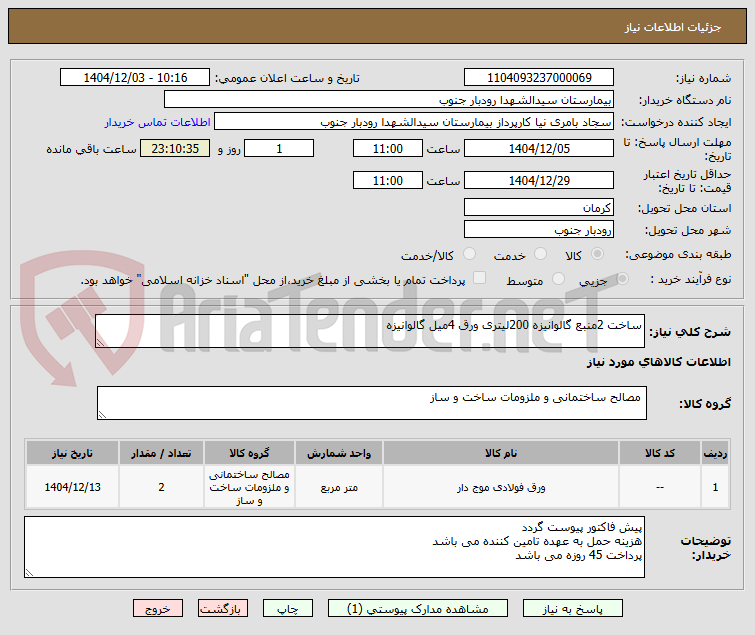755x635 pixels.
Task: Click the تعداد / مقدار column header
Action: click(x=161, y=453)
